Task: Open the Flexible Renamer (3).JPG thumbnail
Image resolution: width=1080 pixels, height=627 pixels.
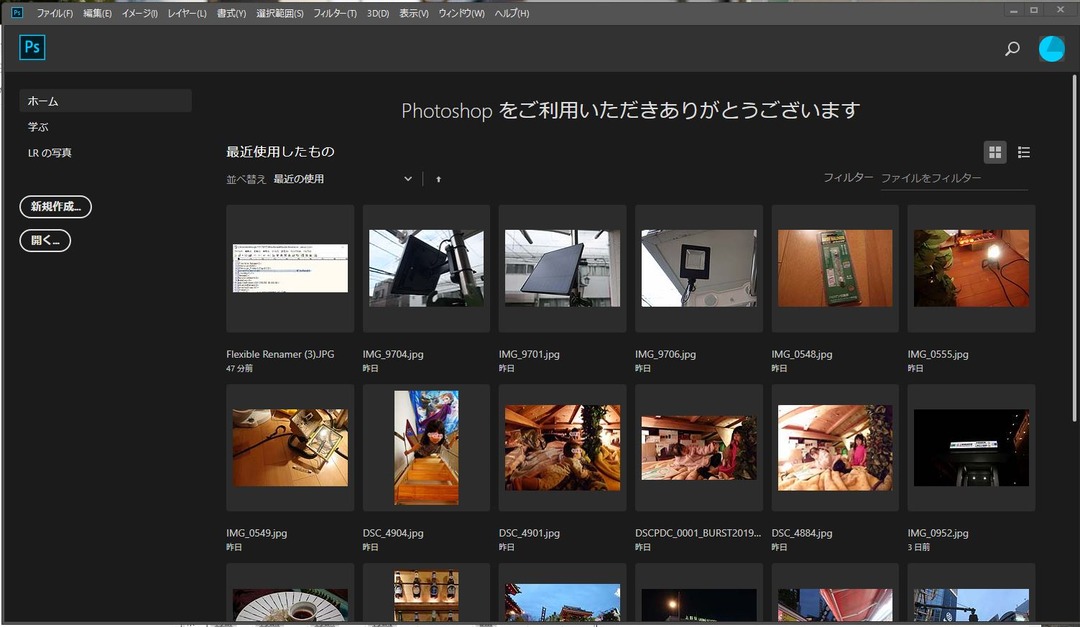Action: (x=290, y=268)
